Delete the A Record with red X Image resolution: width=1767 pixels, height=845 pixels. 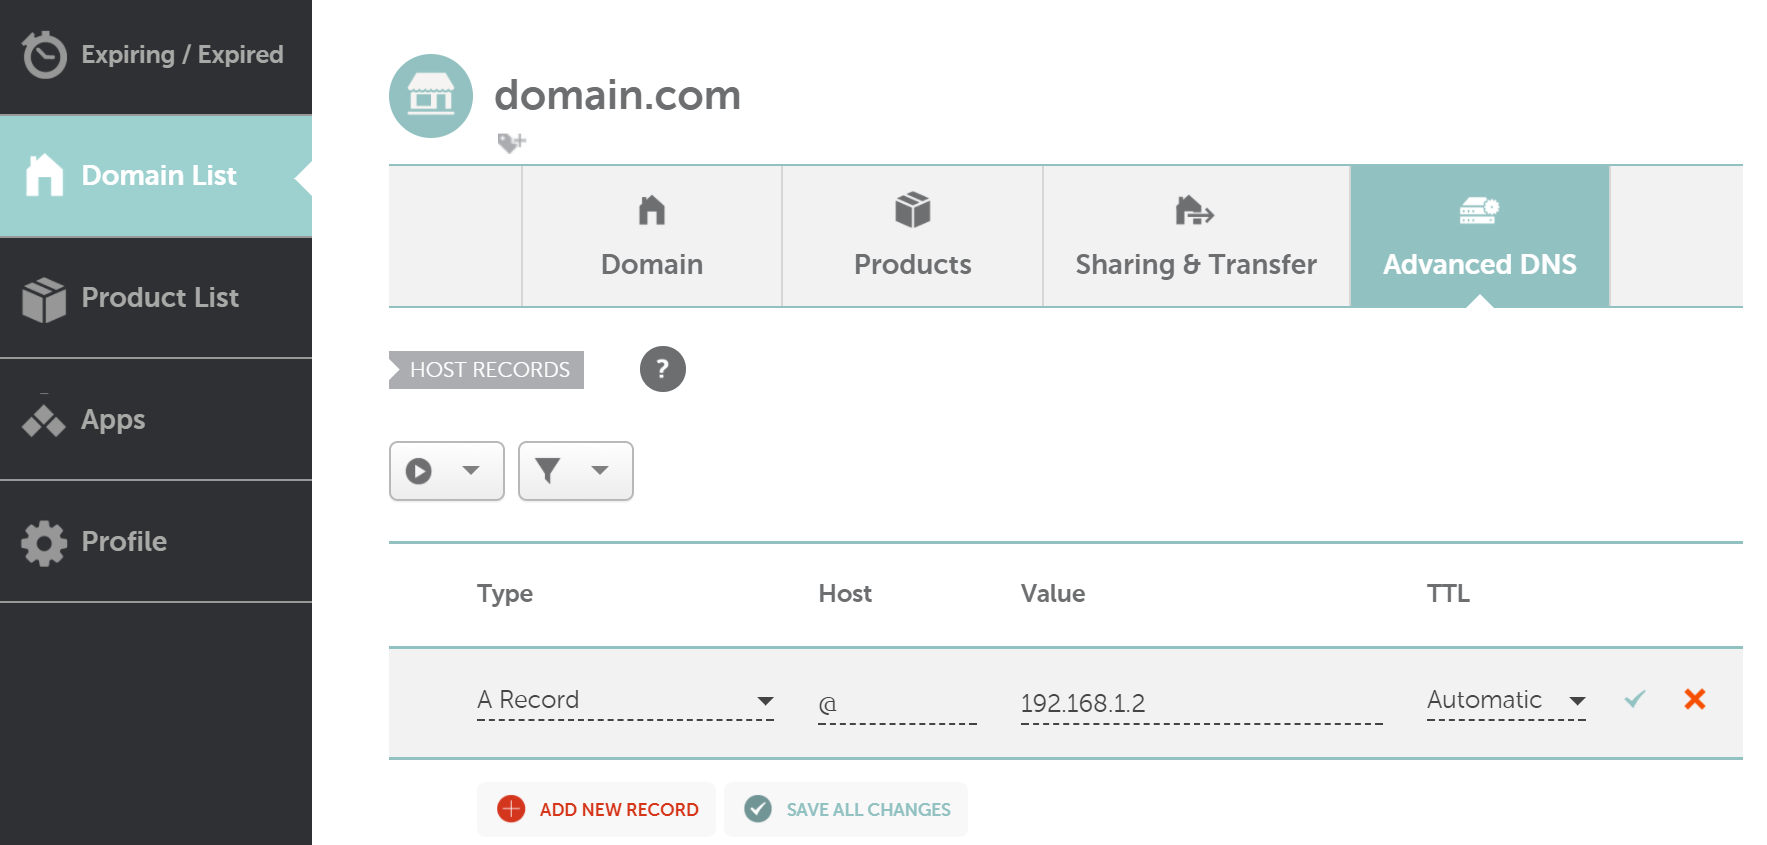pos(1694,699)
